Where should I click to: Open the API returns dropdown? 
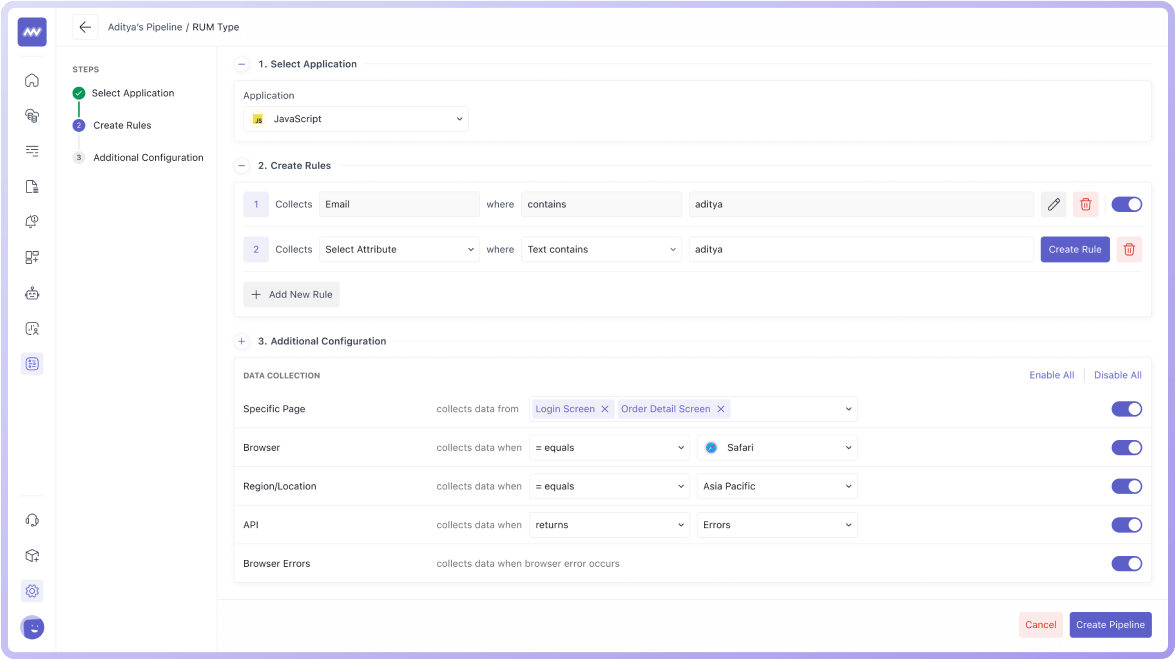(x=609, y=525)
